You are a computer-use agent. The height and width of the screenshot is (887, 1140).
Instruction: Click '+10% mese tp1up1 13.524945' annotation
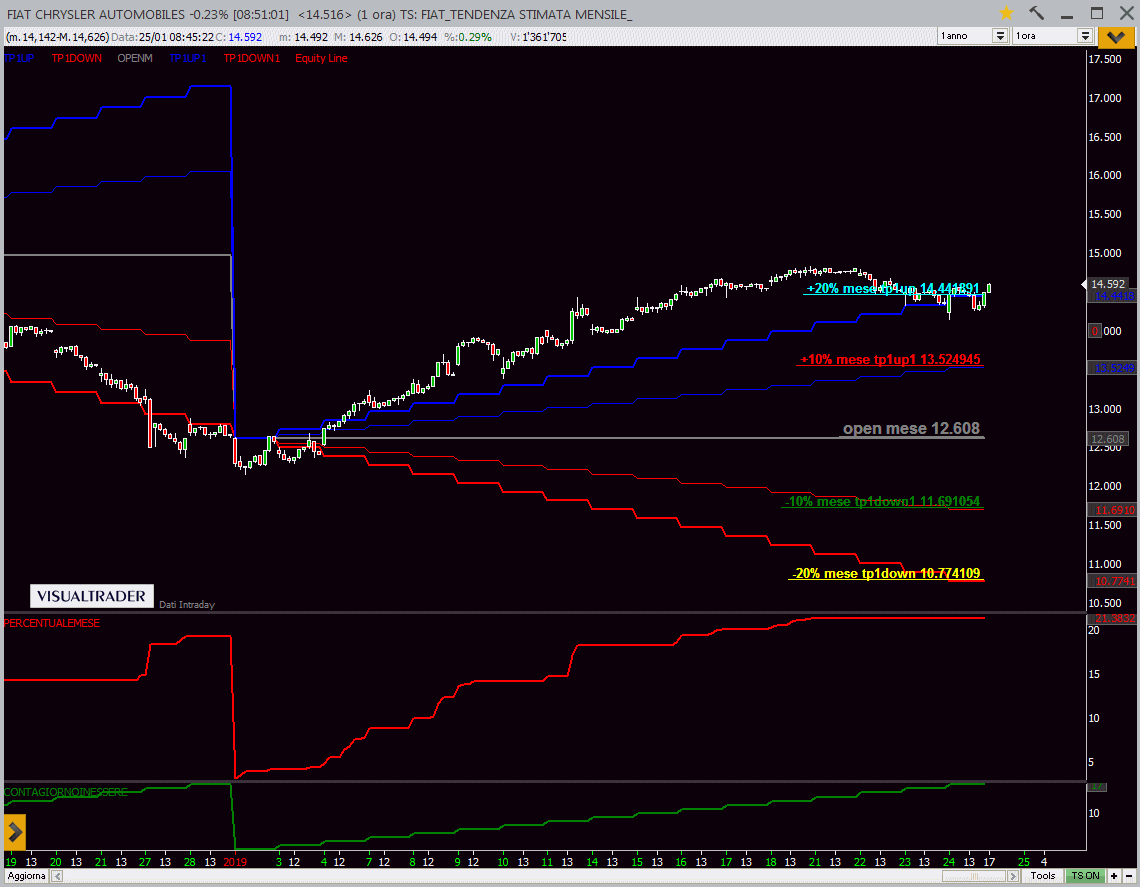(x=890, y=359)
